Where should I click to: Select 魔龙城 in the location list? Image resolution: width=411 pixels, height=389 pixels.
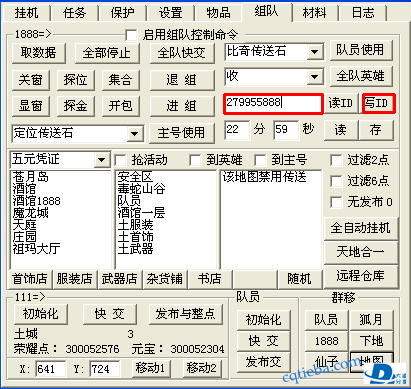coord(31,213)
